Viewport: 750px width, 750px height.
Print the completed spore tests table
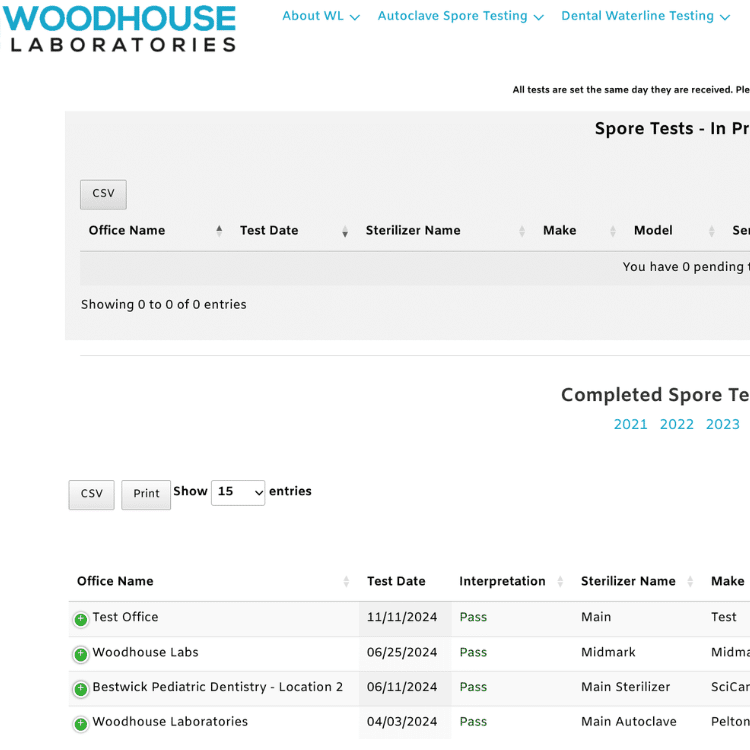point(146,494)
